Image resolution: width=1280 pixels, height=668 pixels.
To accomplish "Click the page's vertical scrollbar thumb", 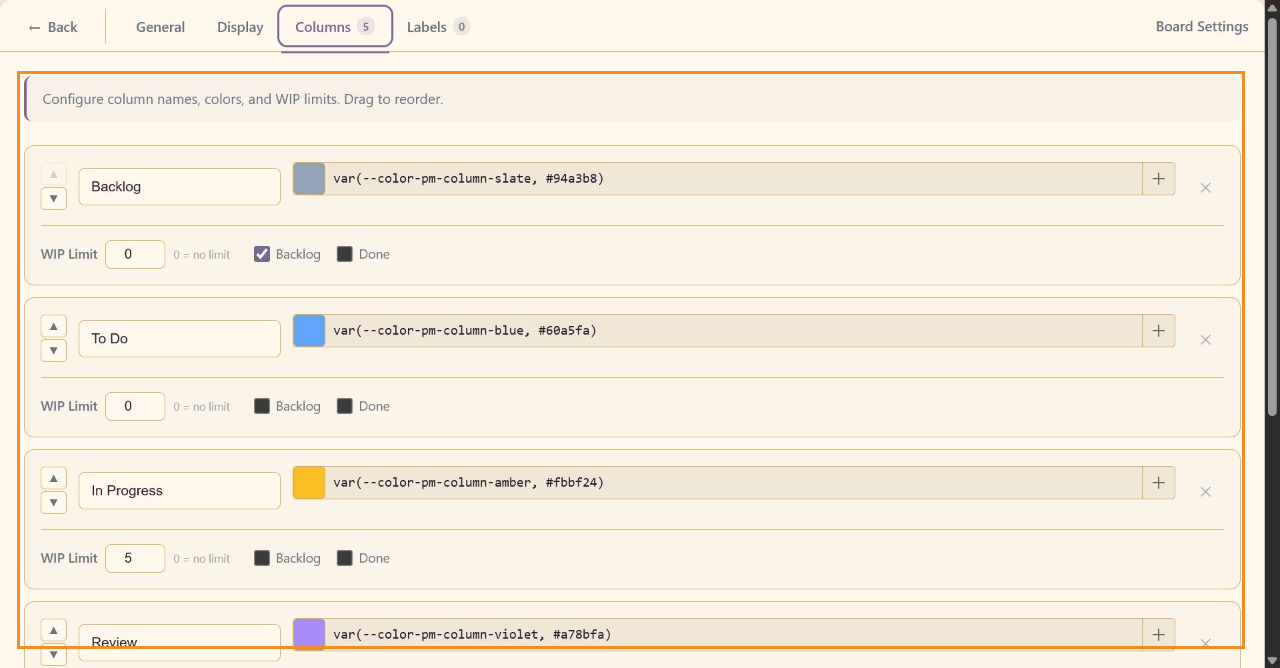I will [x=1272, y=215].
